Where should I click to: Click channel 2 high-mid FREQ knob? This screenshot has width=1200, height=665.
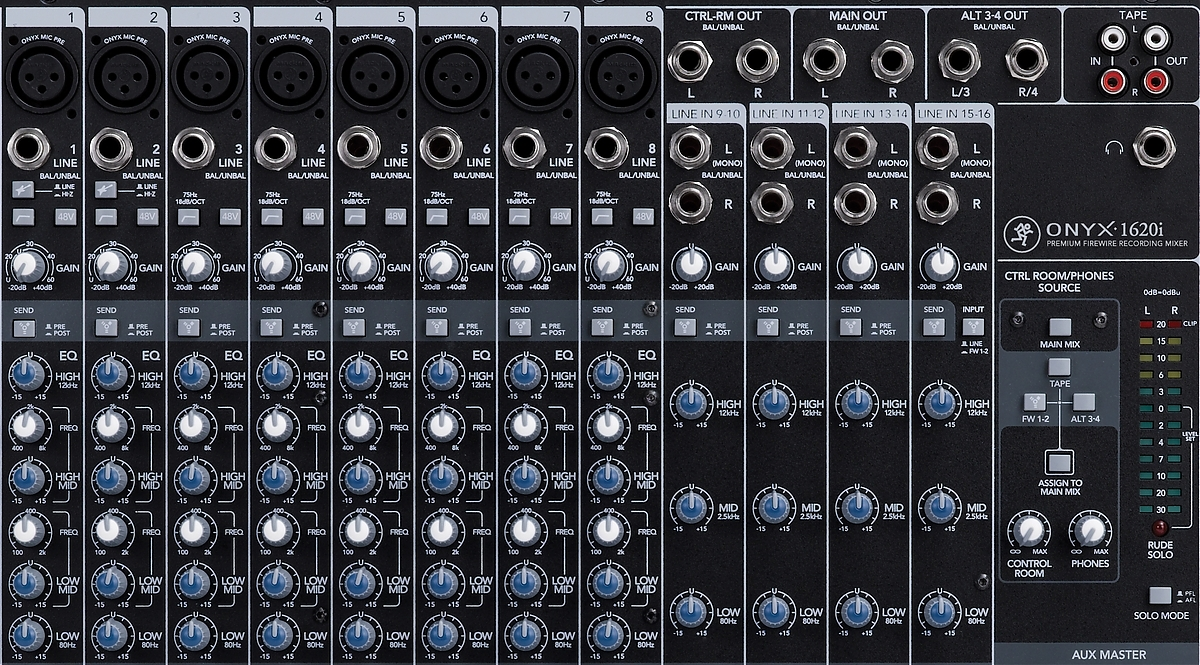(109, 426)
